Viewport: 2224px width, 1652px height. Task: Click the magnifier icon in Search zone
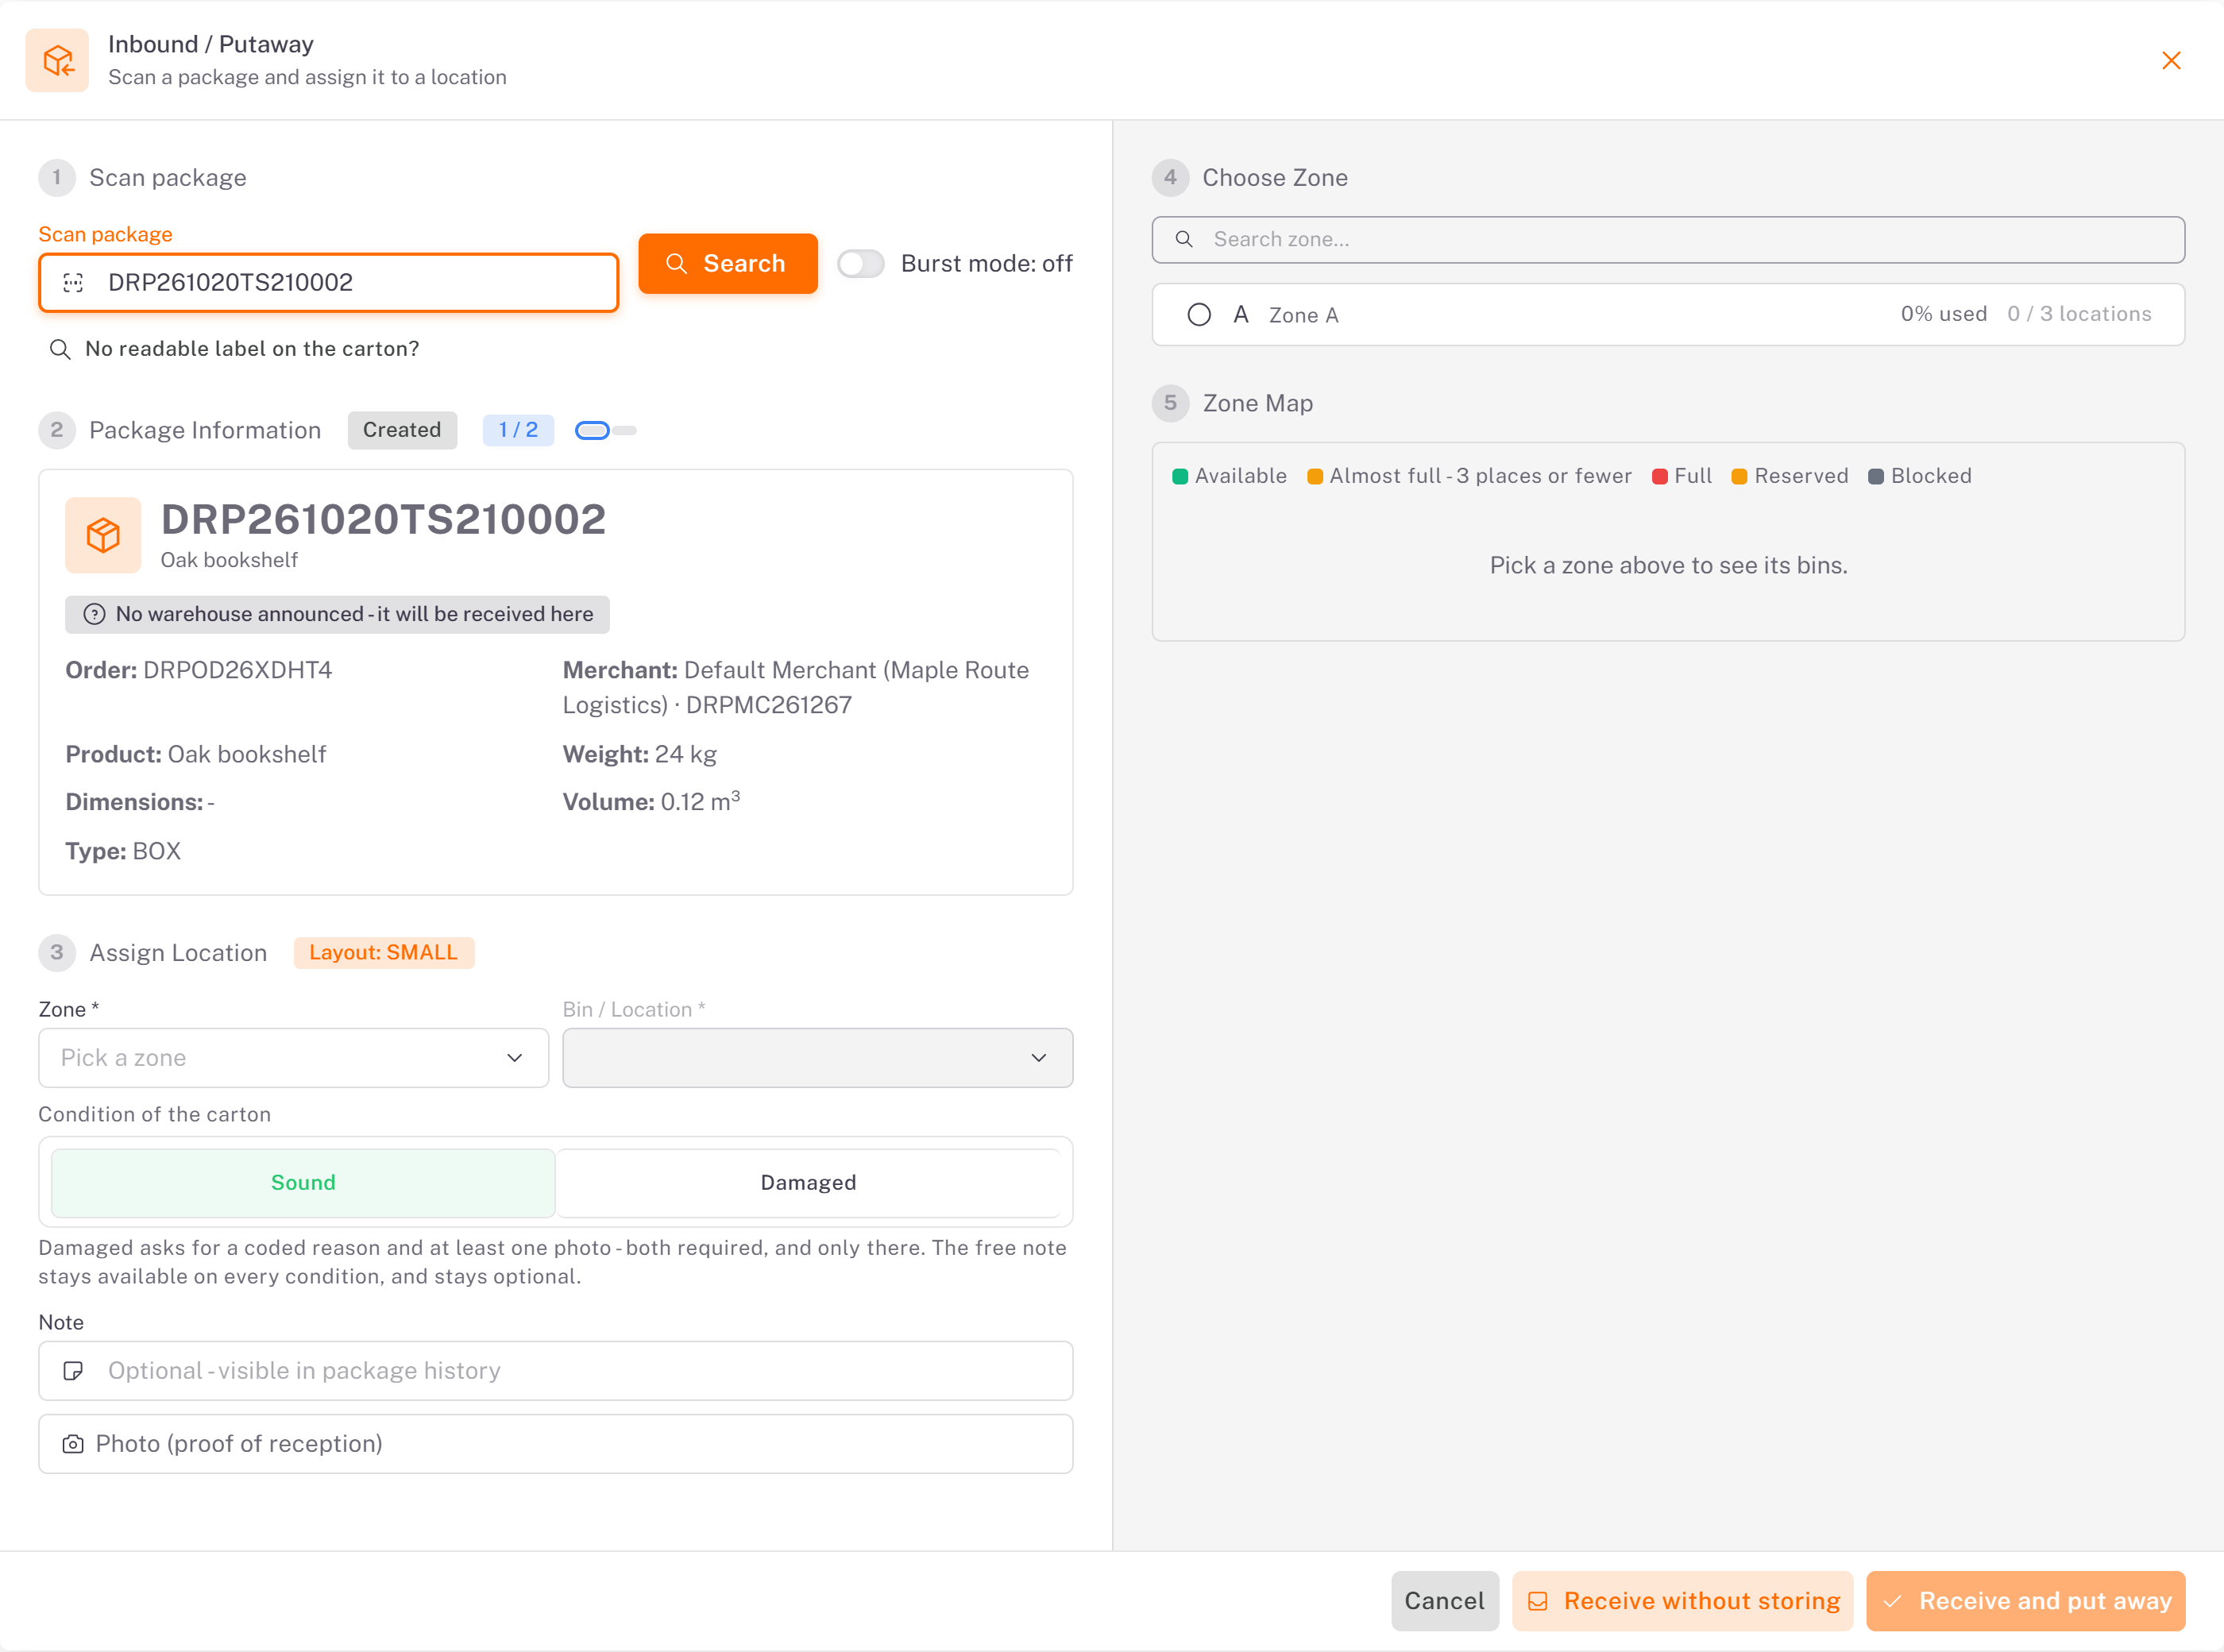click(x=1184, y=240)
